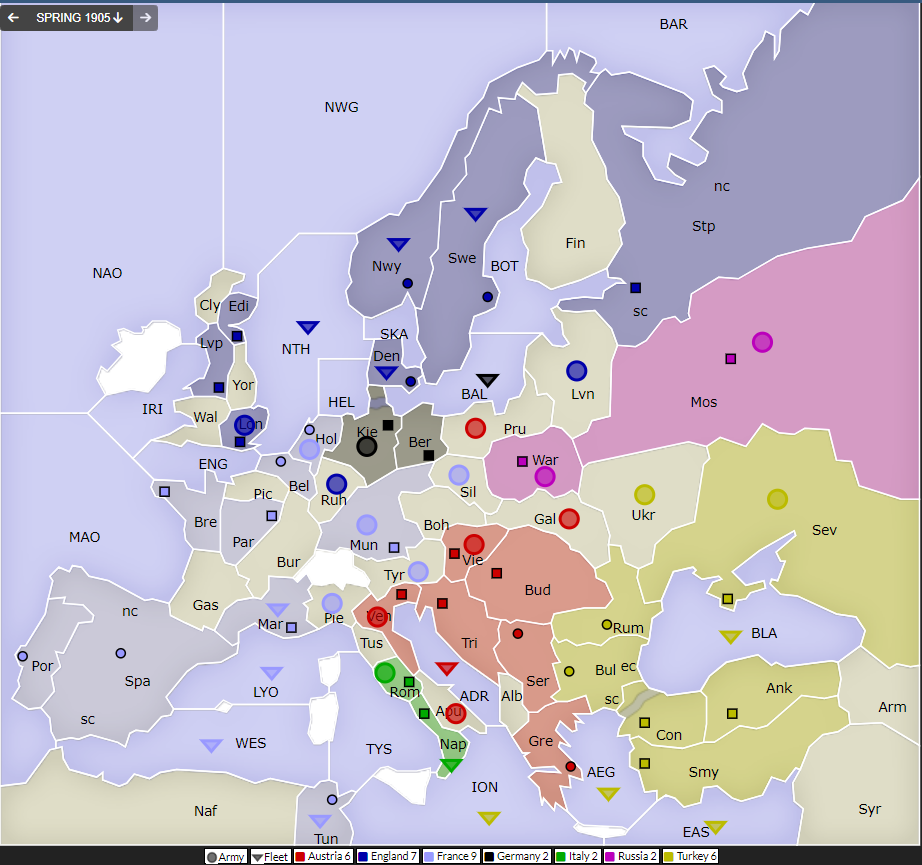Select the English fleet in Swe
Screen dimensions: 922x865
click(x=475, y=214)
